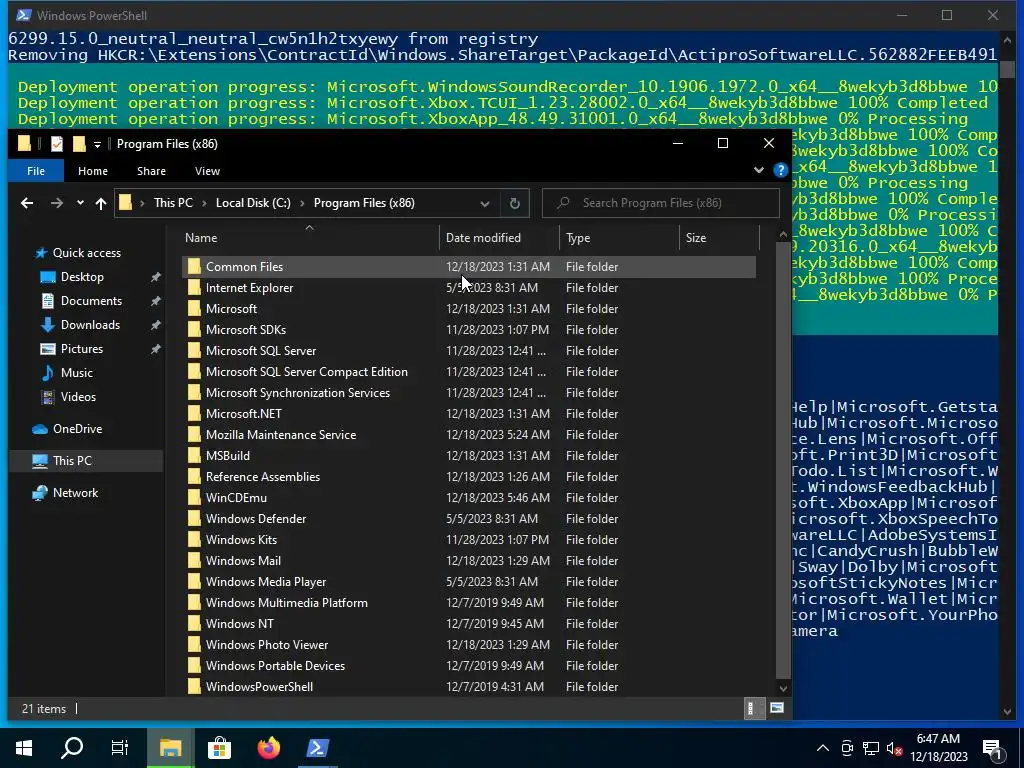Select Network in navigation pane

click(x=75, y=493)
